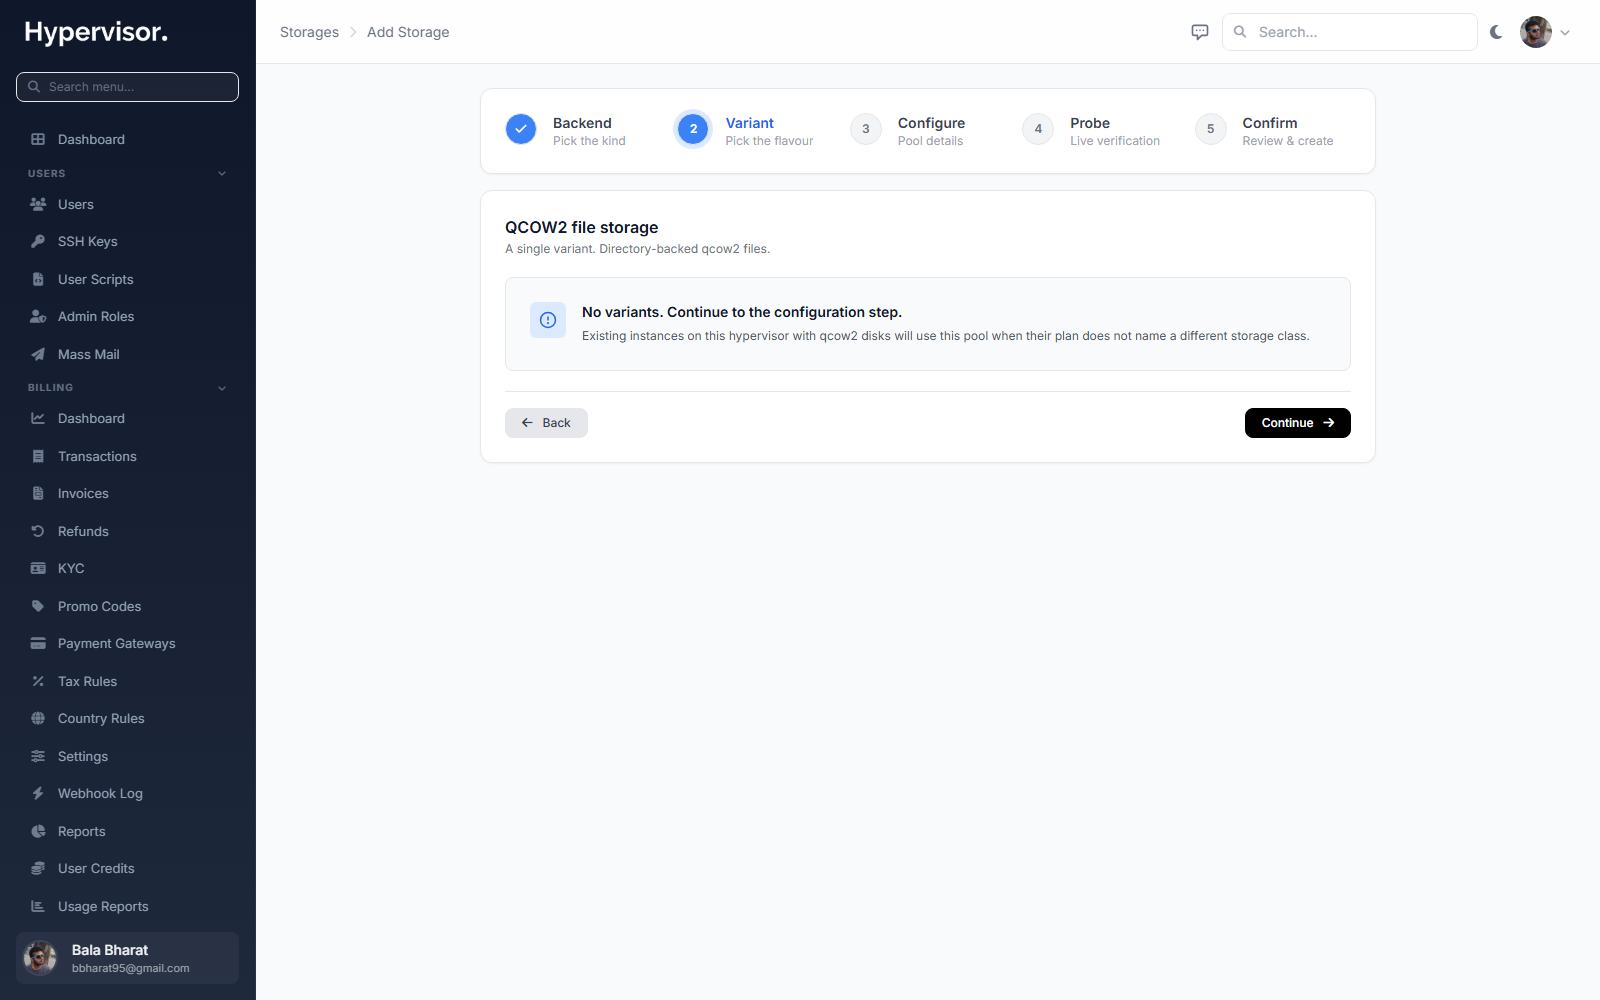Click the Back button
This screenshot has width=1600, height=1000.
(546, 423)
